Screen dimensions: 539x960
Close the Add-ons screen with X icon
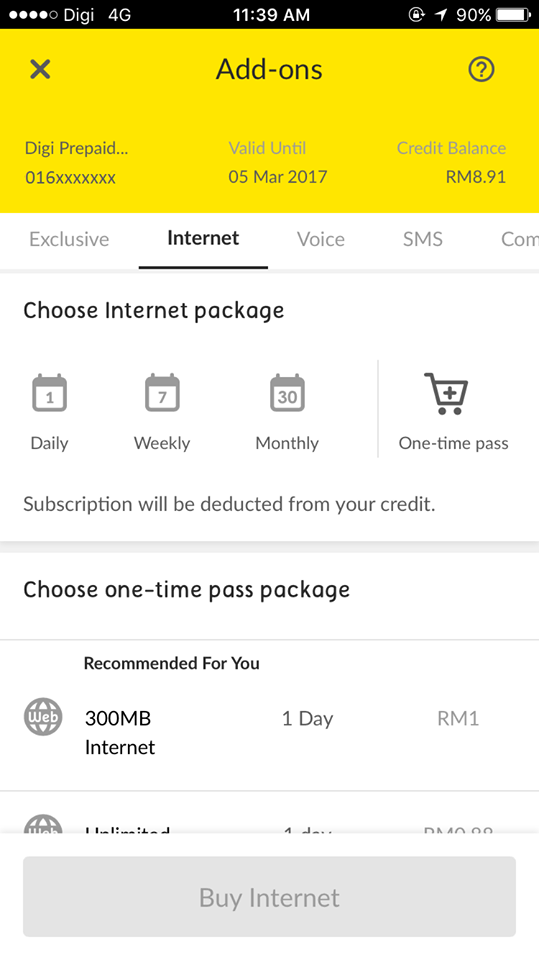40,69
